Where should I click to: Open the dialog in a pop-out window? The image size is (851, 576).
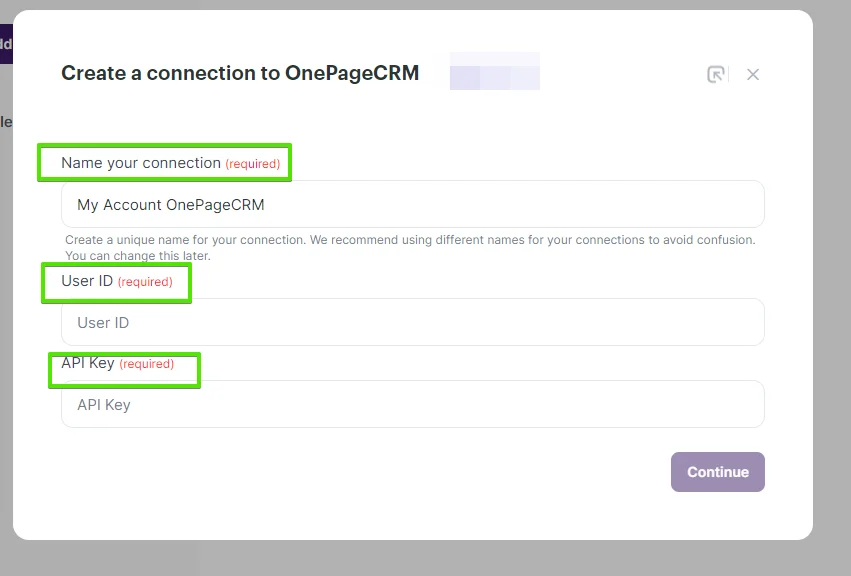pos(716,74)
